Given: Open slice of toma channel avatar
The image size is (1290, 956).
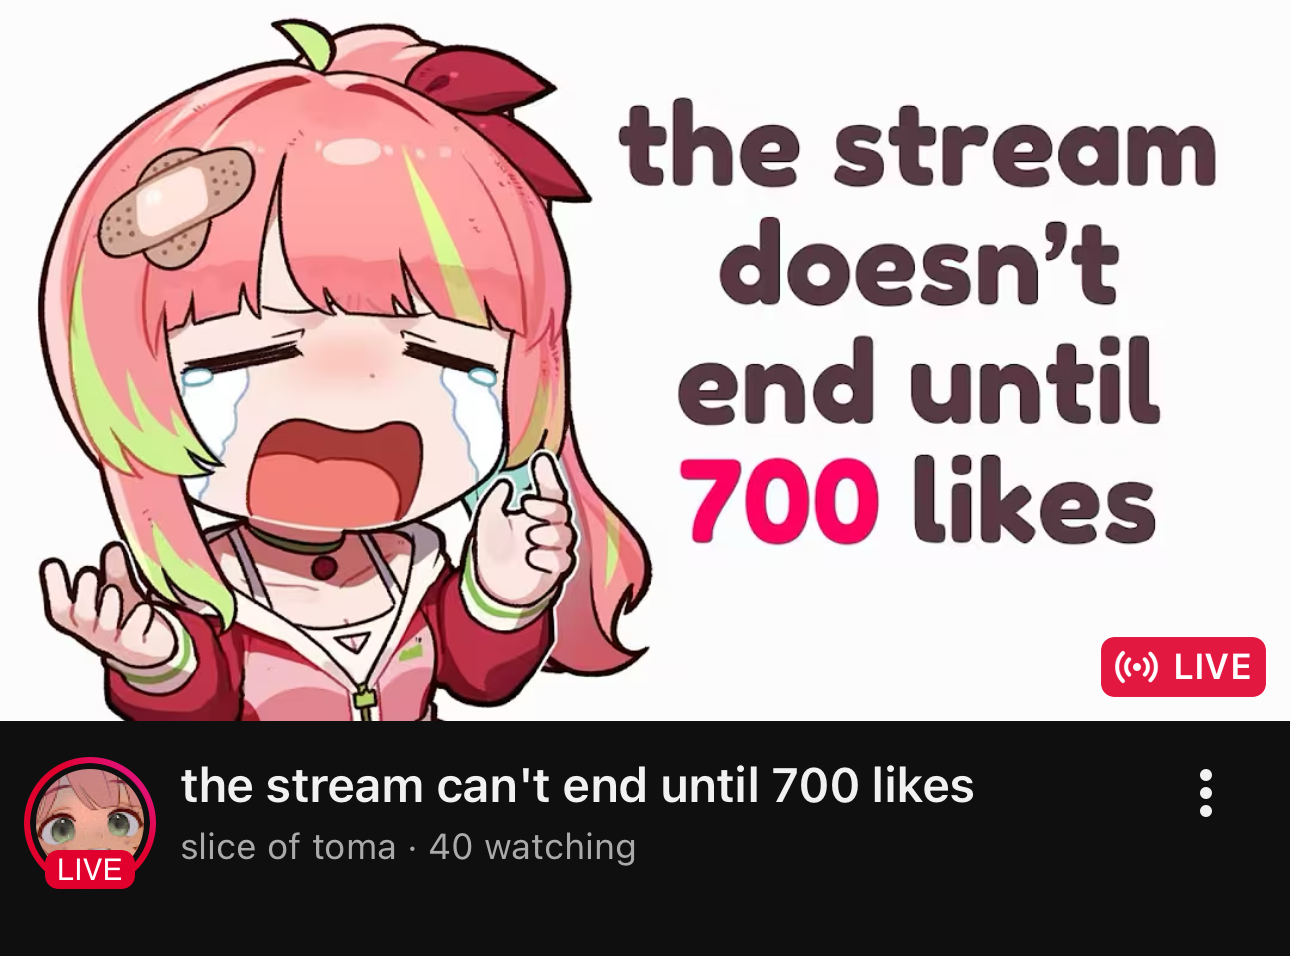Looking at the screenshot, I should pyautogui.click(x=90, y=822).
